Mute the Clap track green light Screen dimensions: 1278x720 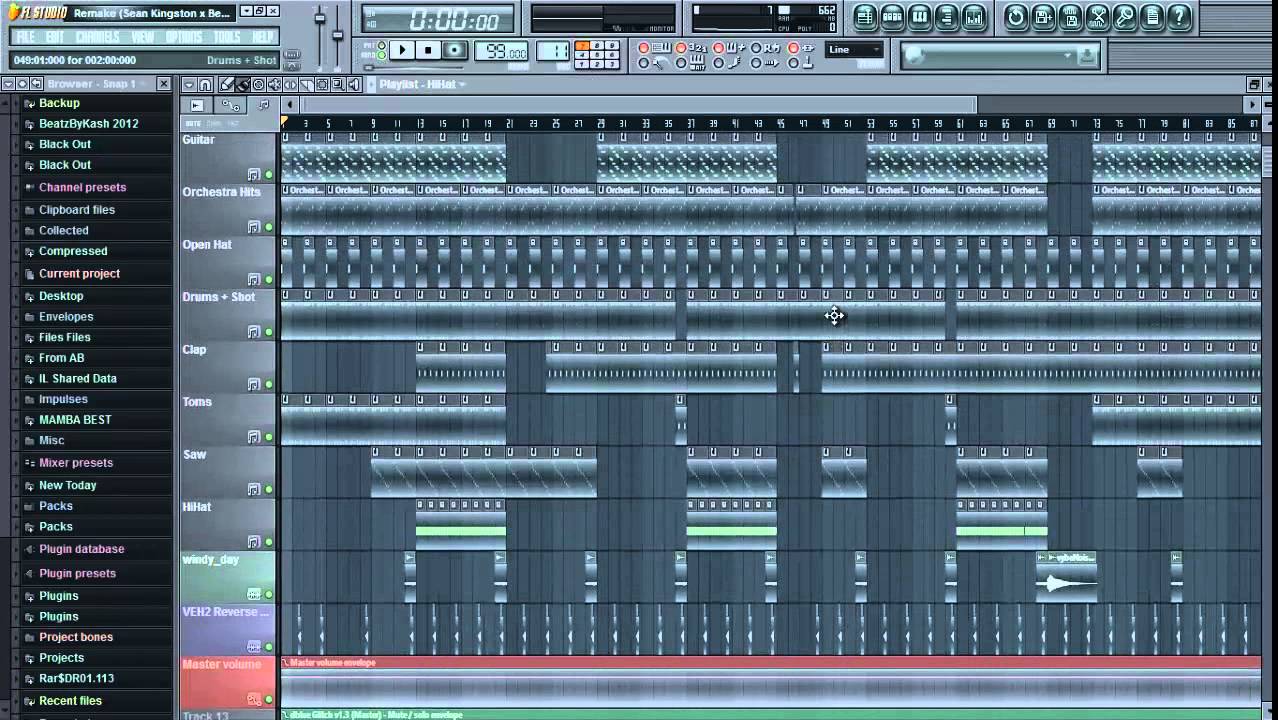[x=269, y=384]
